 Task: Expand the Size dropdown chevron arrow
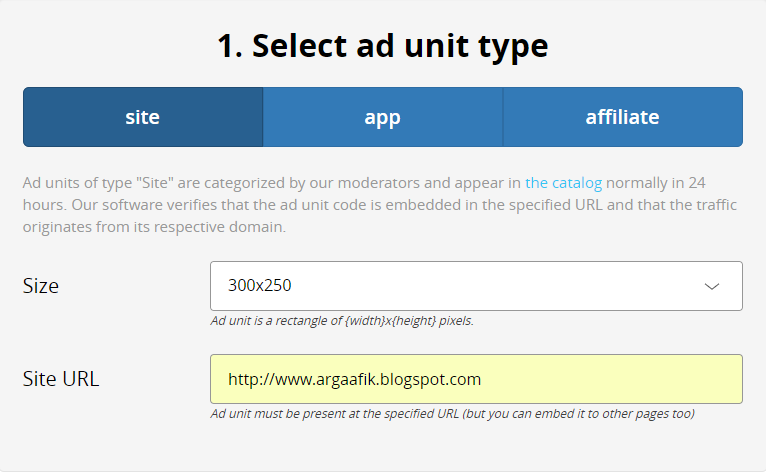(x=712, y=286)
